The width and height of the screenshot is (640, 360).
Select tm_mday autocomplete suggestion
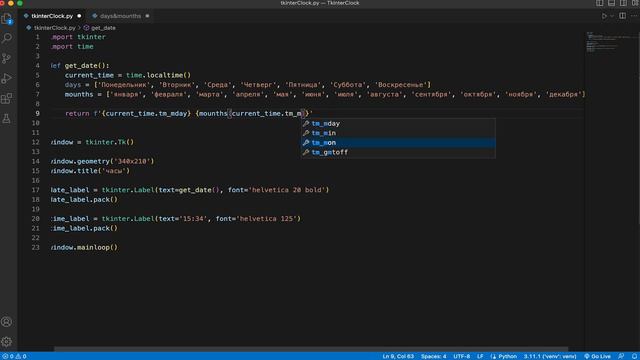(398, 123)
